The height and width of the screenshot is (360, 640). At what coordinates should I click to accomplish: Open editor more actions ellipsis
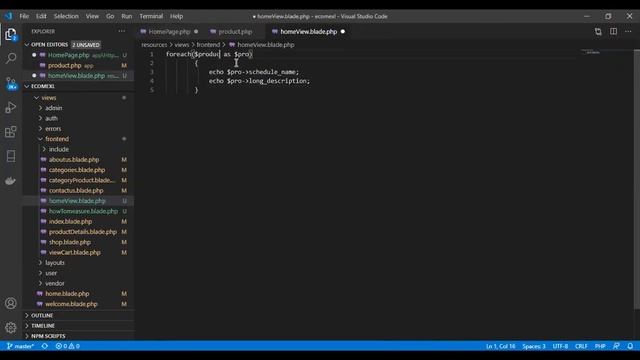coord(628,31)
